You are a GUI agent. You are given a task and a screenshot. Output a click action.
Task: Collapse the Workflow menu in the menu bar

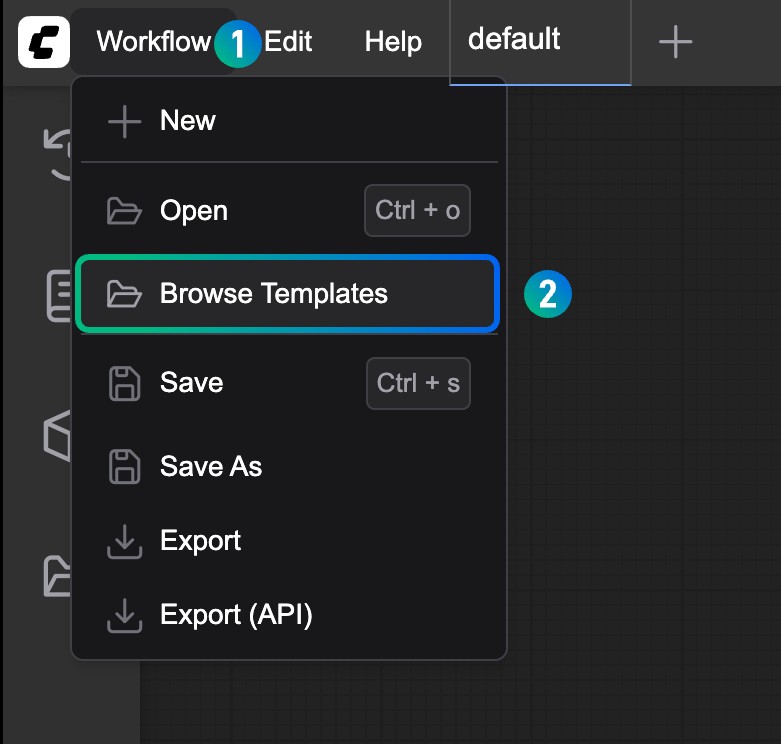tap(153, 42)
